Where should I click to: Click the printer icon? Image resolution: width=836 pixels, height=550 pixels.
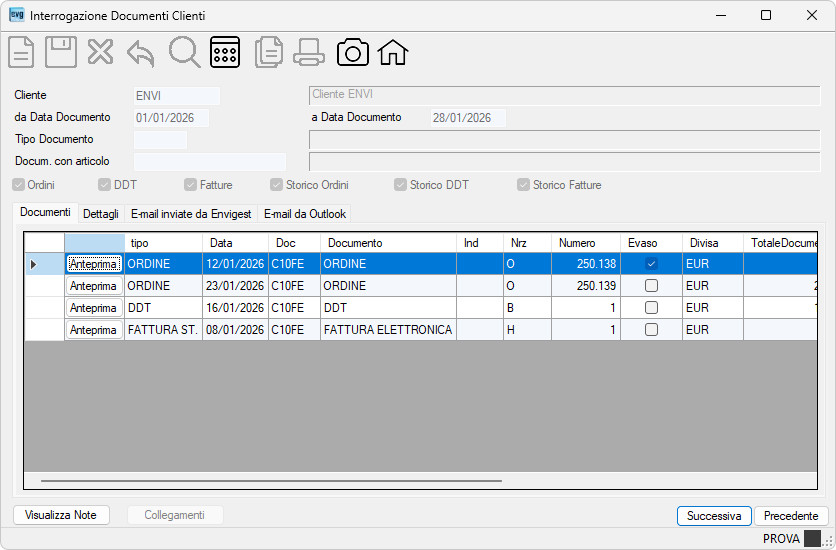(x=309, y=52)
